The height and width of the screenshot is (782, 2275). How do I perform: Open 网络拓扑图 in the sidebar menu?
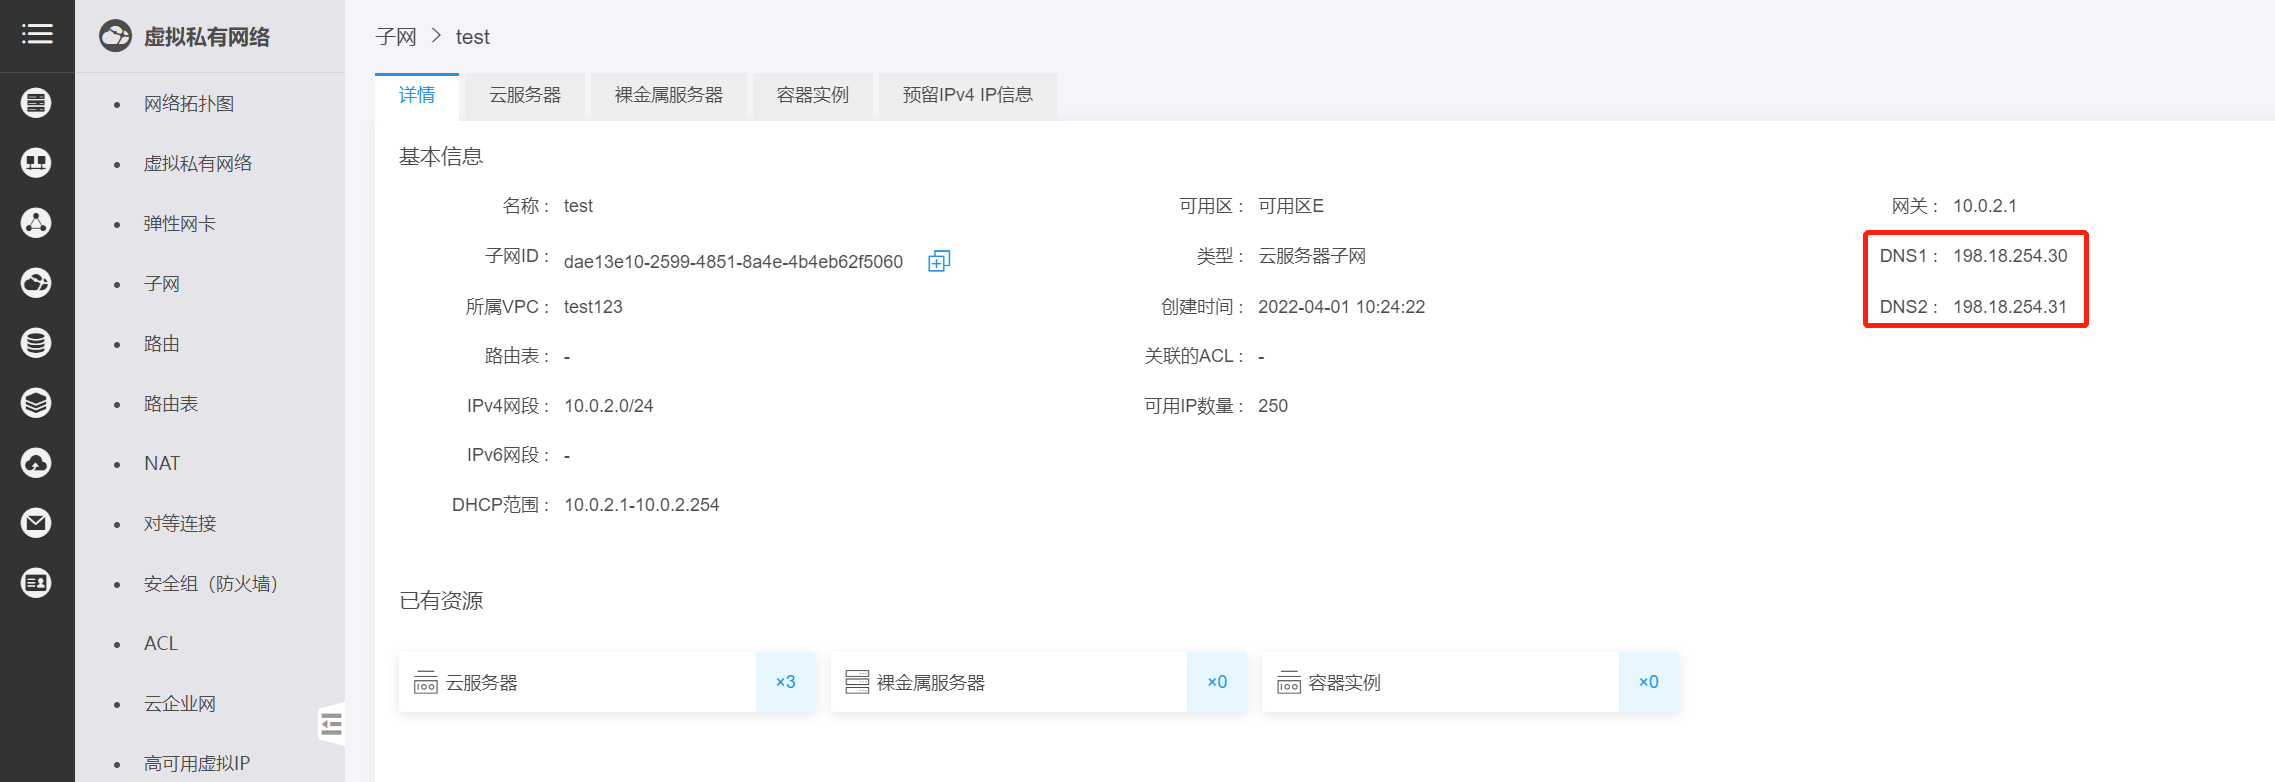(x=189, y=104)
